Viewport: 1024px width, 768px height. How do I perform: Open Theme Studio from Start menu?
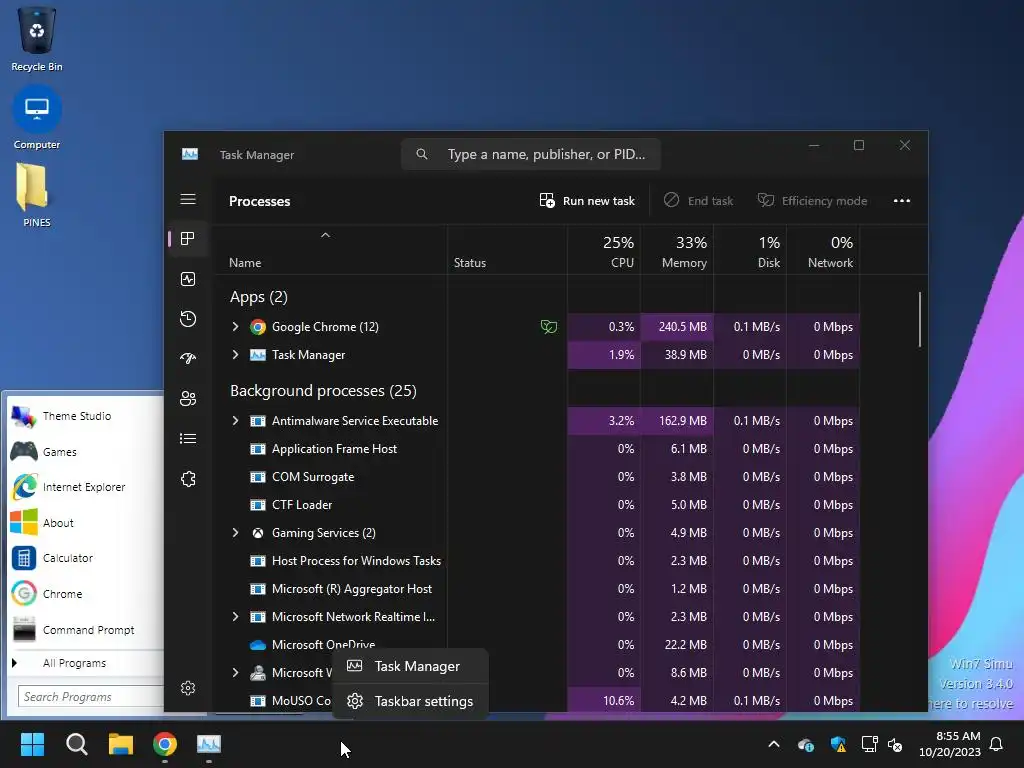click(x=77, y=416)
